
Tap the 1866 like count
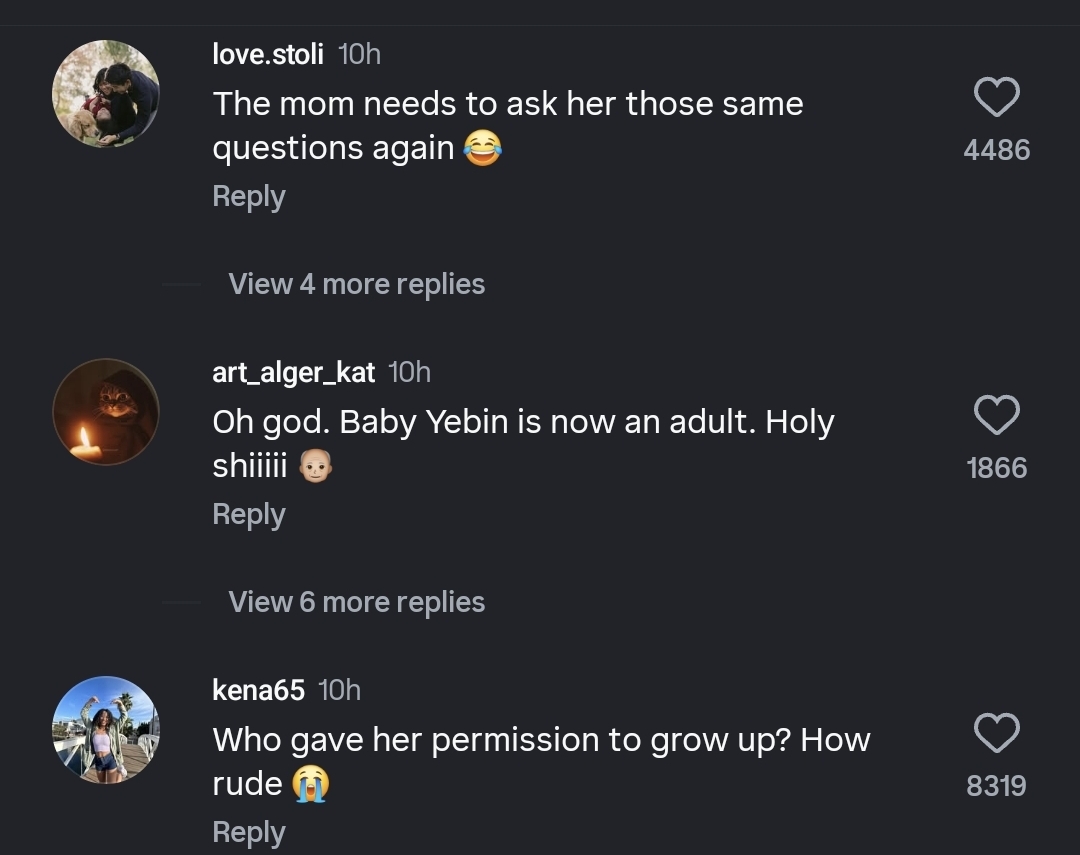pyautogui.click(x=996, y=468)
